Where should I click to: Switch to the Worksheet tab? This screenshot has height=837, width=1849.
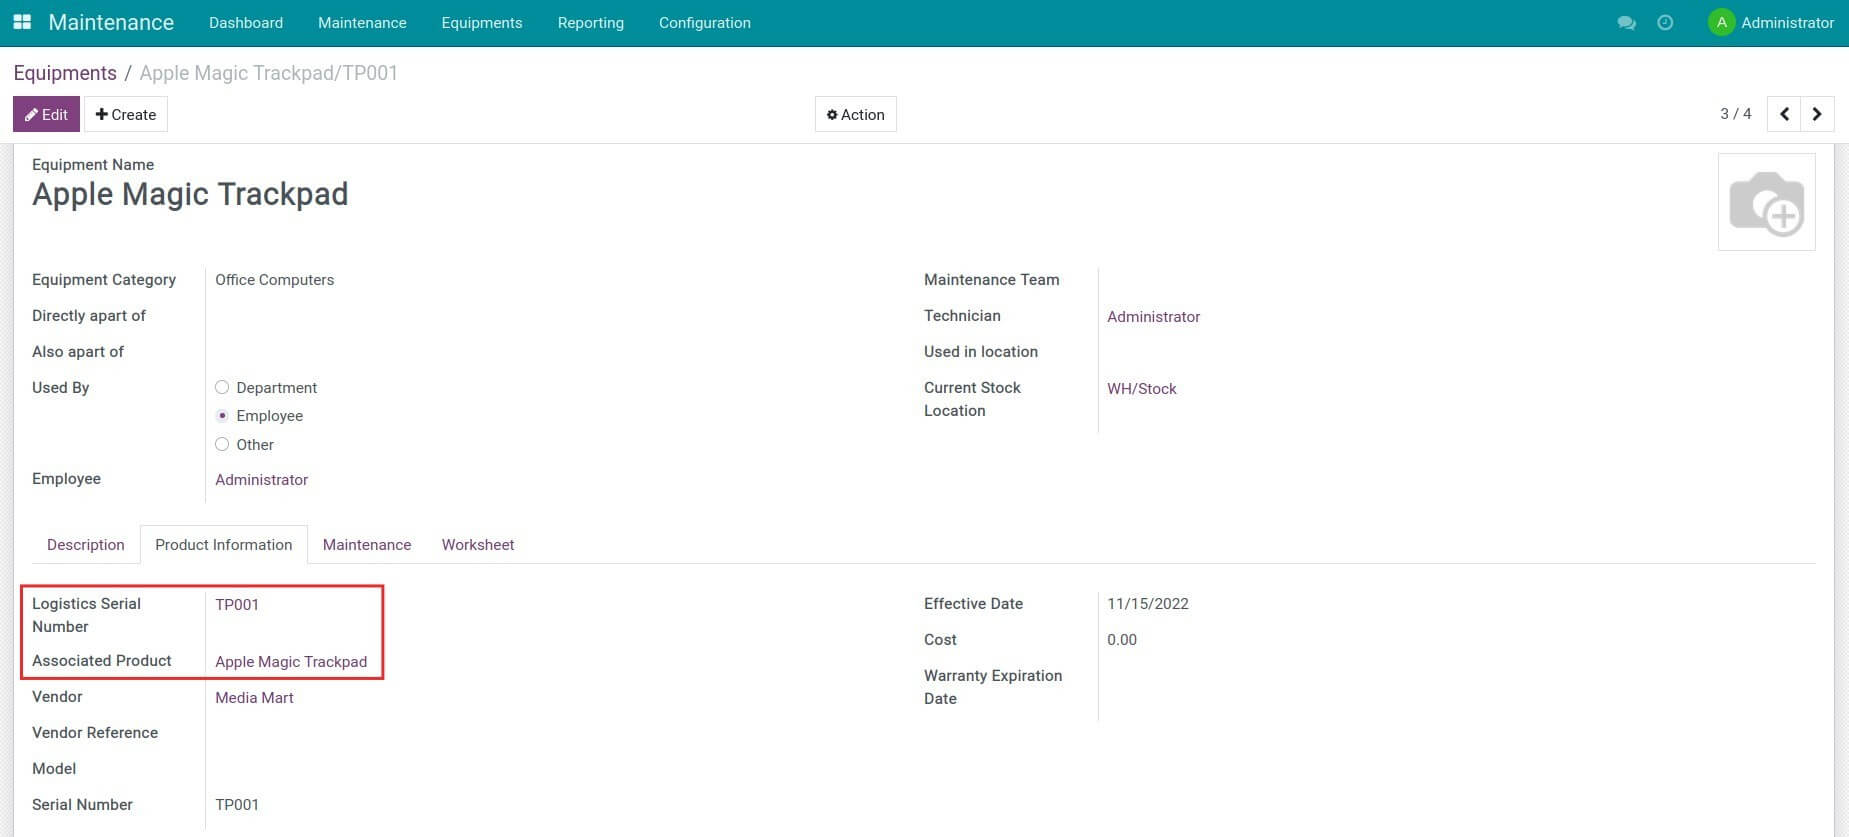point(477,545)
